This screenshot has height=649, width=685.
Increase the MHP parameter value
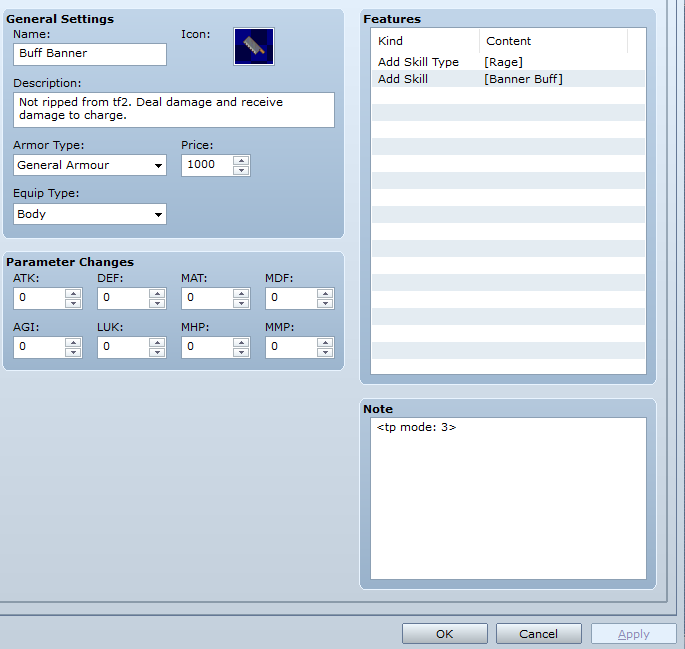(x=241, y=342)
